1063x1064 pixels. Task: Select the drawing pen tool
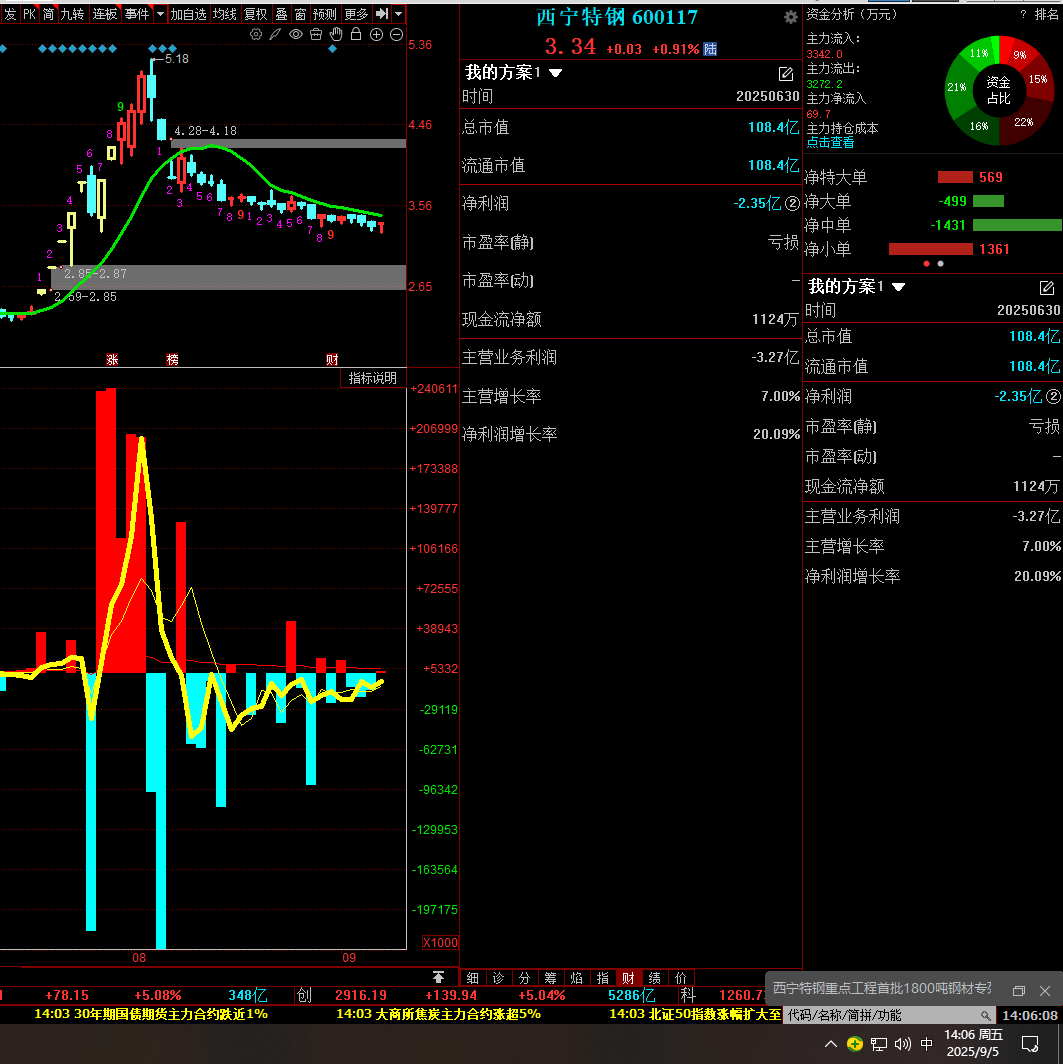[275, 34]
